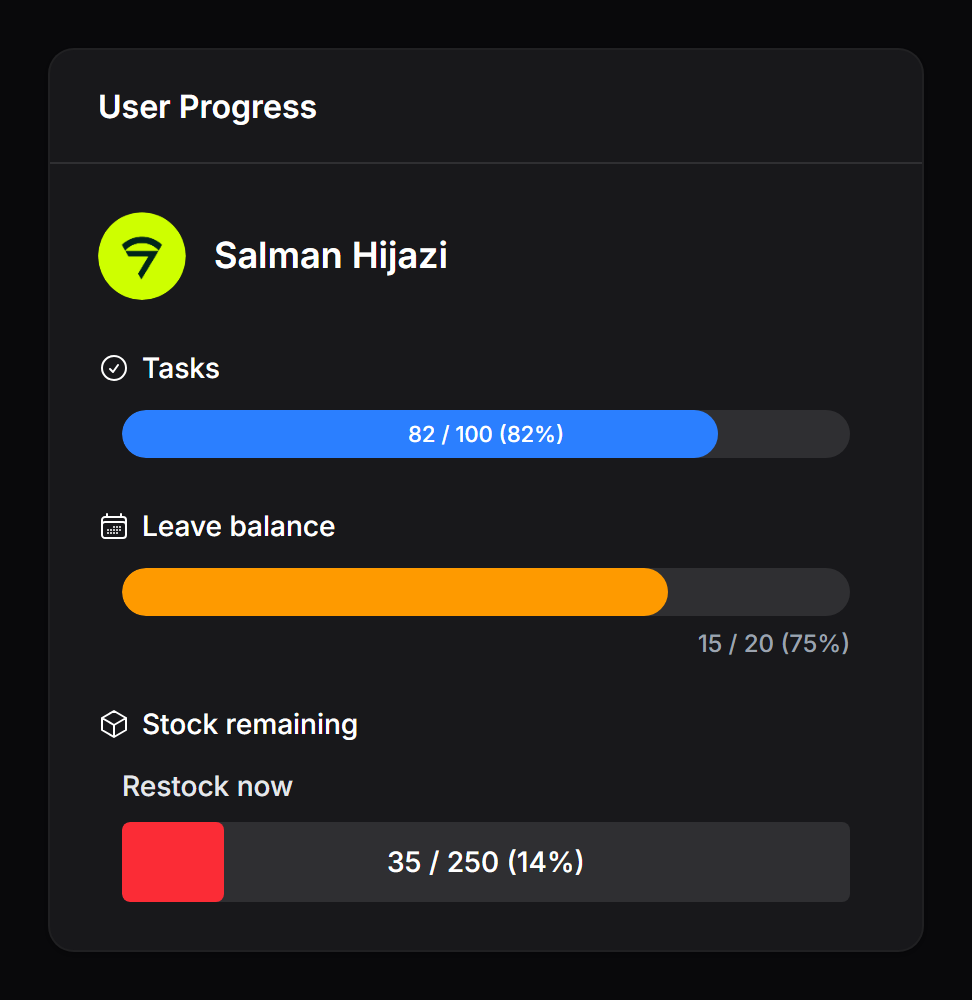Viewport: 972px width, 1000px height.
Task: Click the Leave balance section heading
Action: (238, 526)
